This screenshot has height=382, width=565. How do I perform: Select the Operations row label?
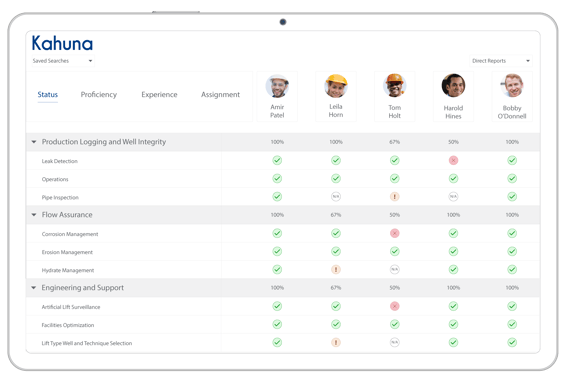tap(55, 179)
